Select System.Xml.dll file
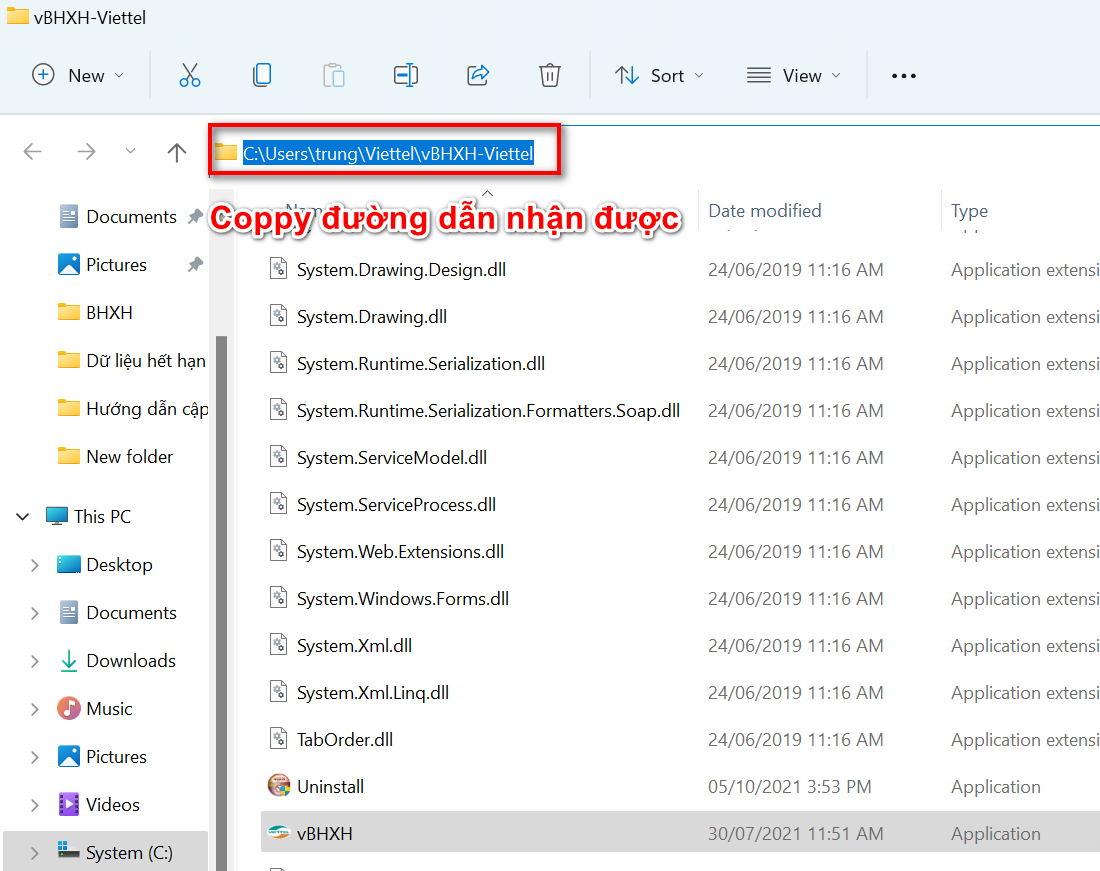The image size is (1100, 871). [354, 646]
